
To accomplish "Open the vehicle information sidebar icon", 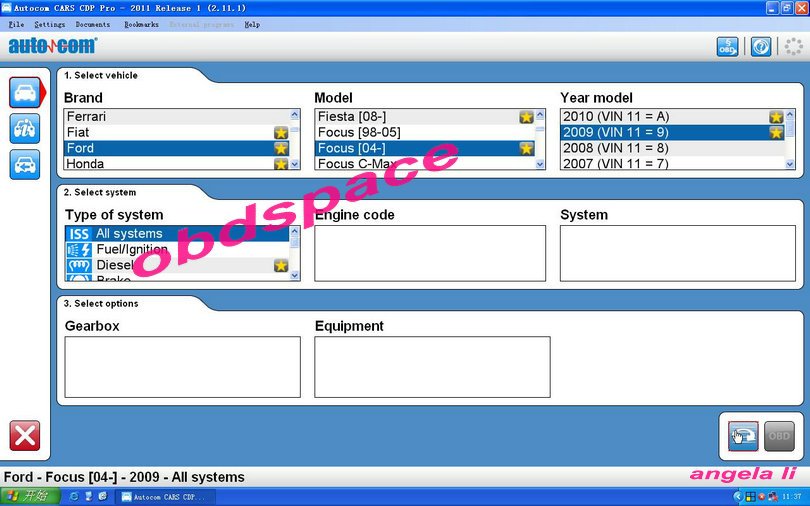I will click(x=24, y=129).
